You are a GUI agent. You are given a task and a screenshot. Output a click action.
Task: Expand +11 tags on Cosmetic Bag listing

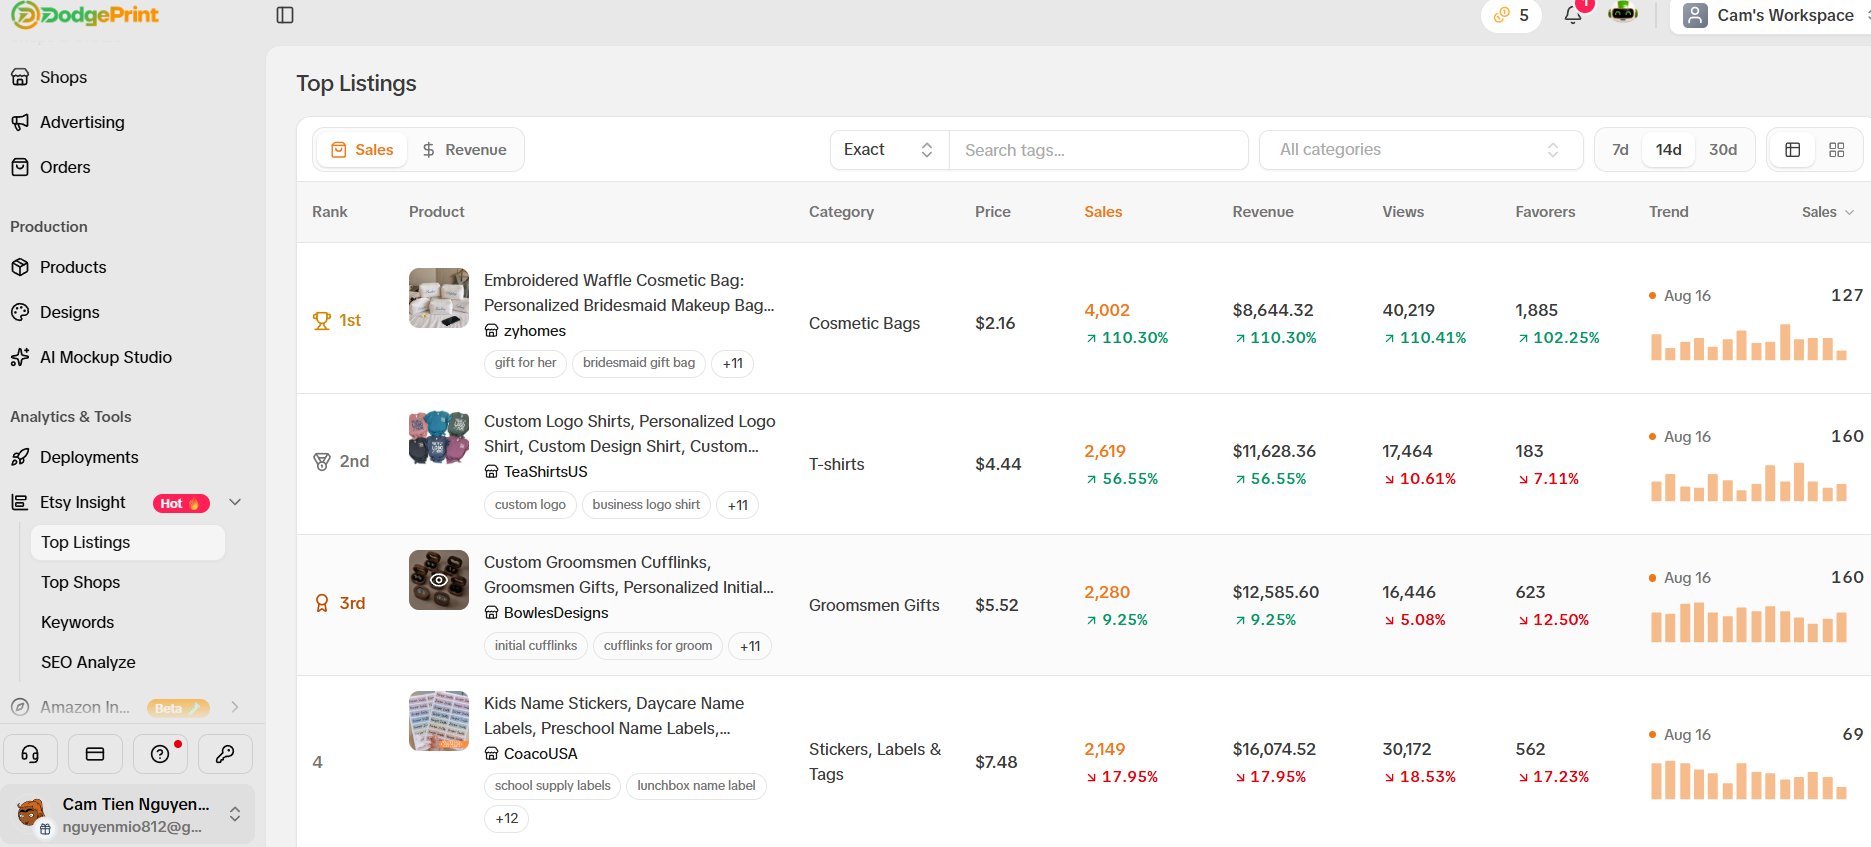733,364
